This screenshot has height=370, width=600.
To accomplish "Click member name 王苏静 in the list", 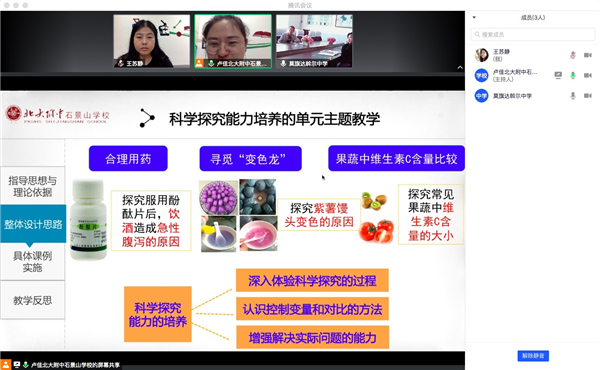I will tap(501, 52).
